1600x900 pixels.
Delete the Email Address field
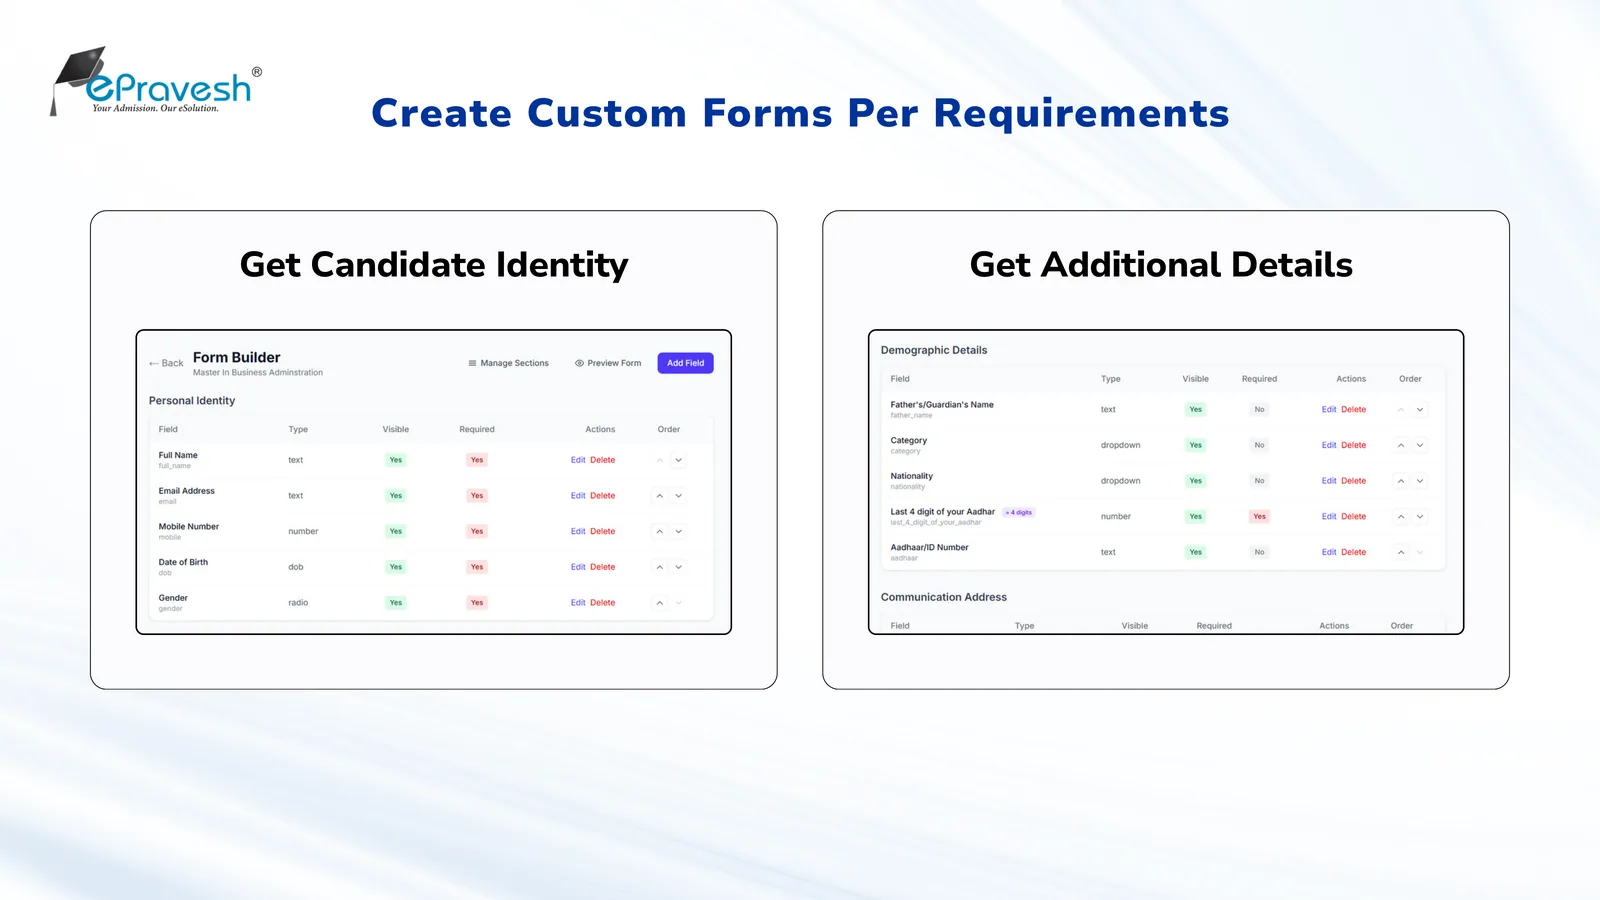point(603,496)
